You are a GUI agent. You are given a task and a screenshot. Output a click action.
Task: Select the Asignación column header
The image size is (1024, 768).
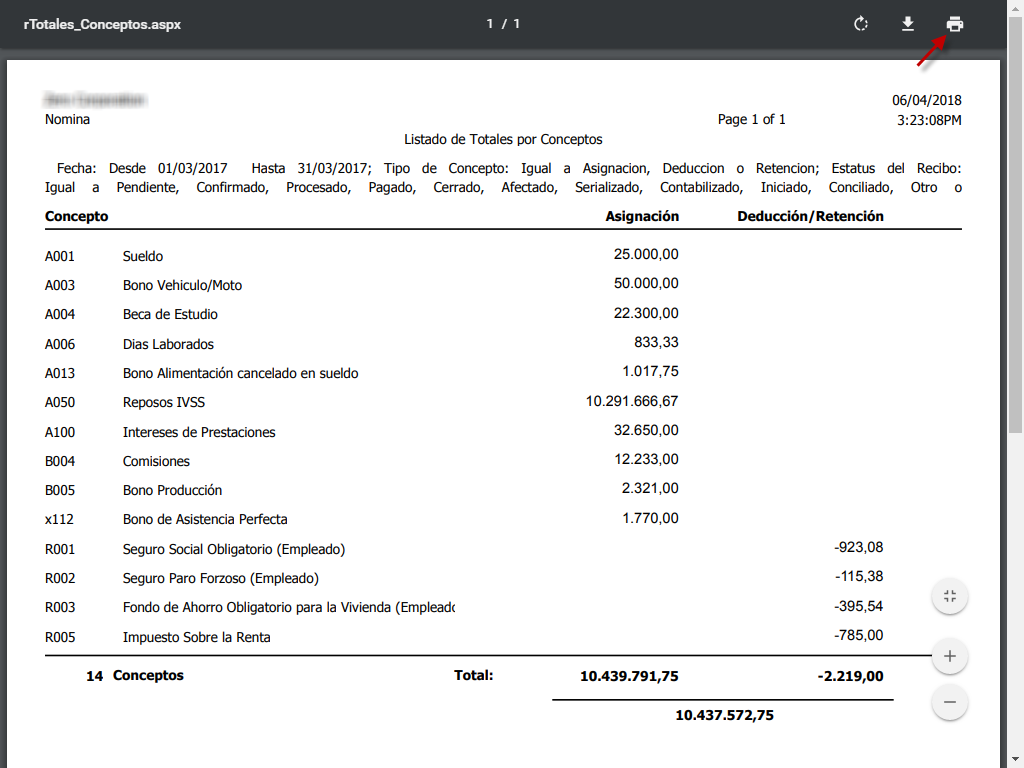coord(642,216)
